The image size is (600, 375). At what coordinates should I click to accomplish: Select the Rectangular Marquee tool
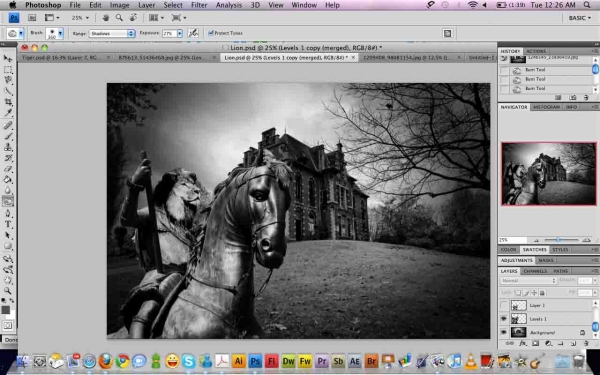(8, 70)
